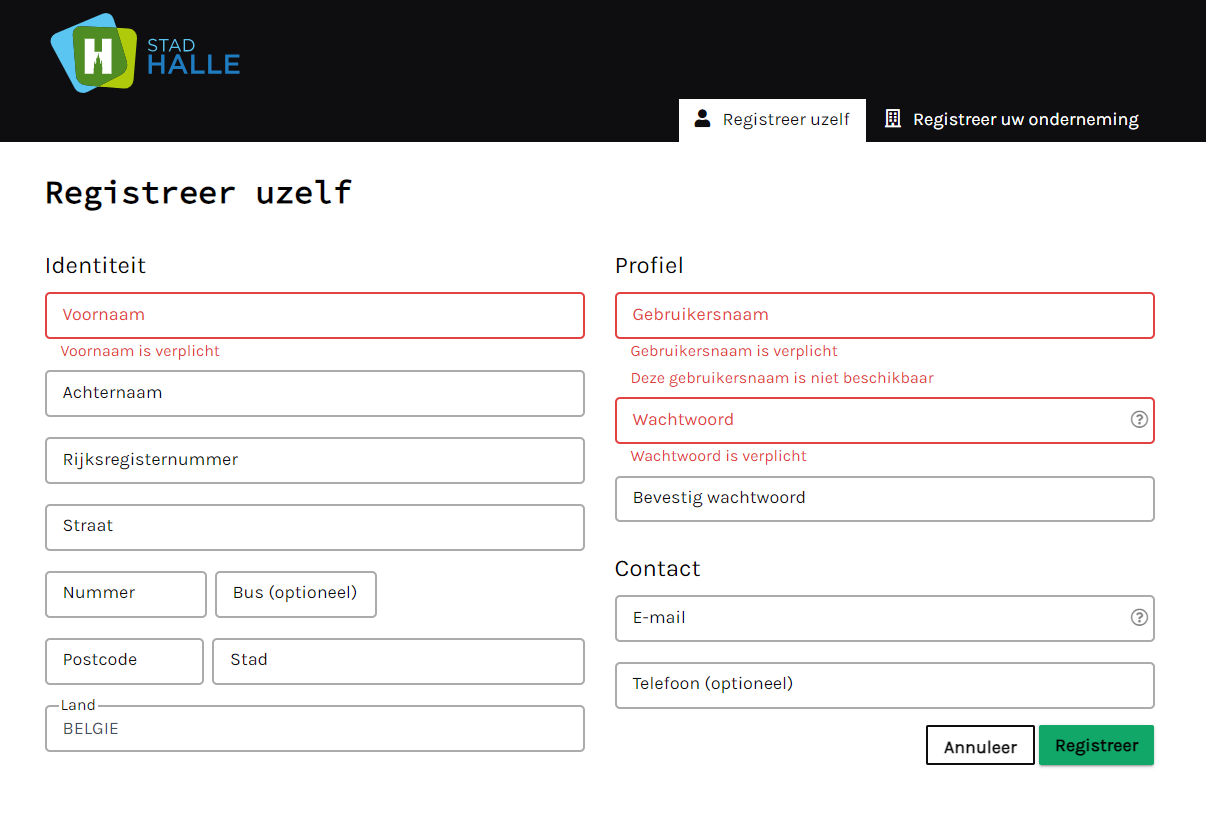
Task: Click the person icon on Registreer uzelf tab
Action: [x=703, y=119]
